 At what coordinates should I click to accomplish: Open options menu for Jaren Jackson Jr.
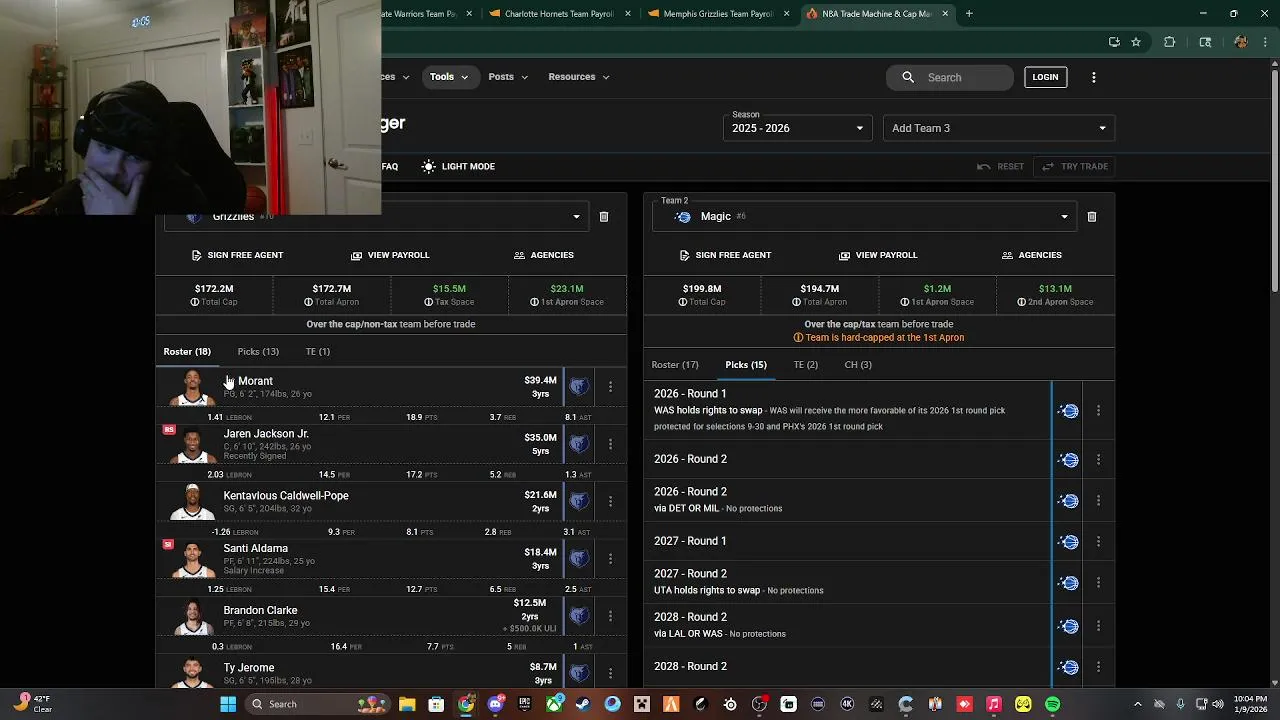click(x=610, y=444)
